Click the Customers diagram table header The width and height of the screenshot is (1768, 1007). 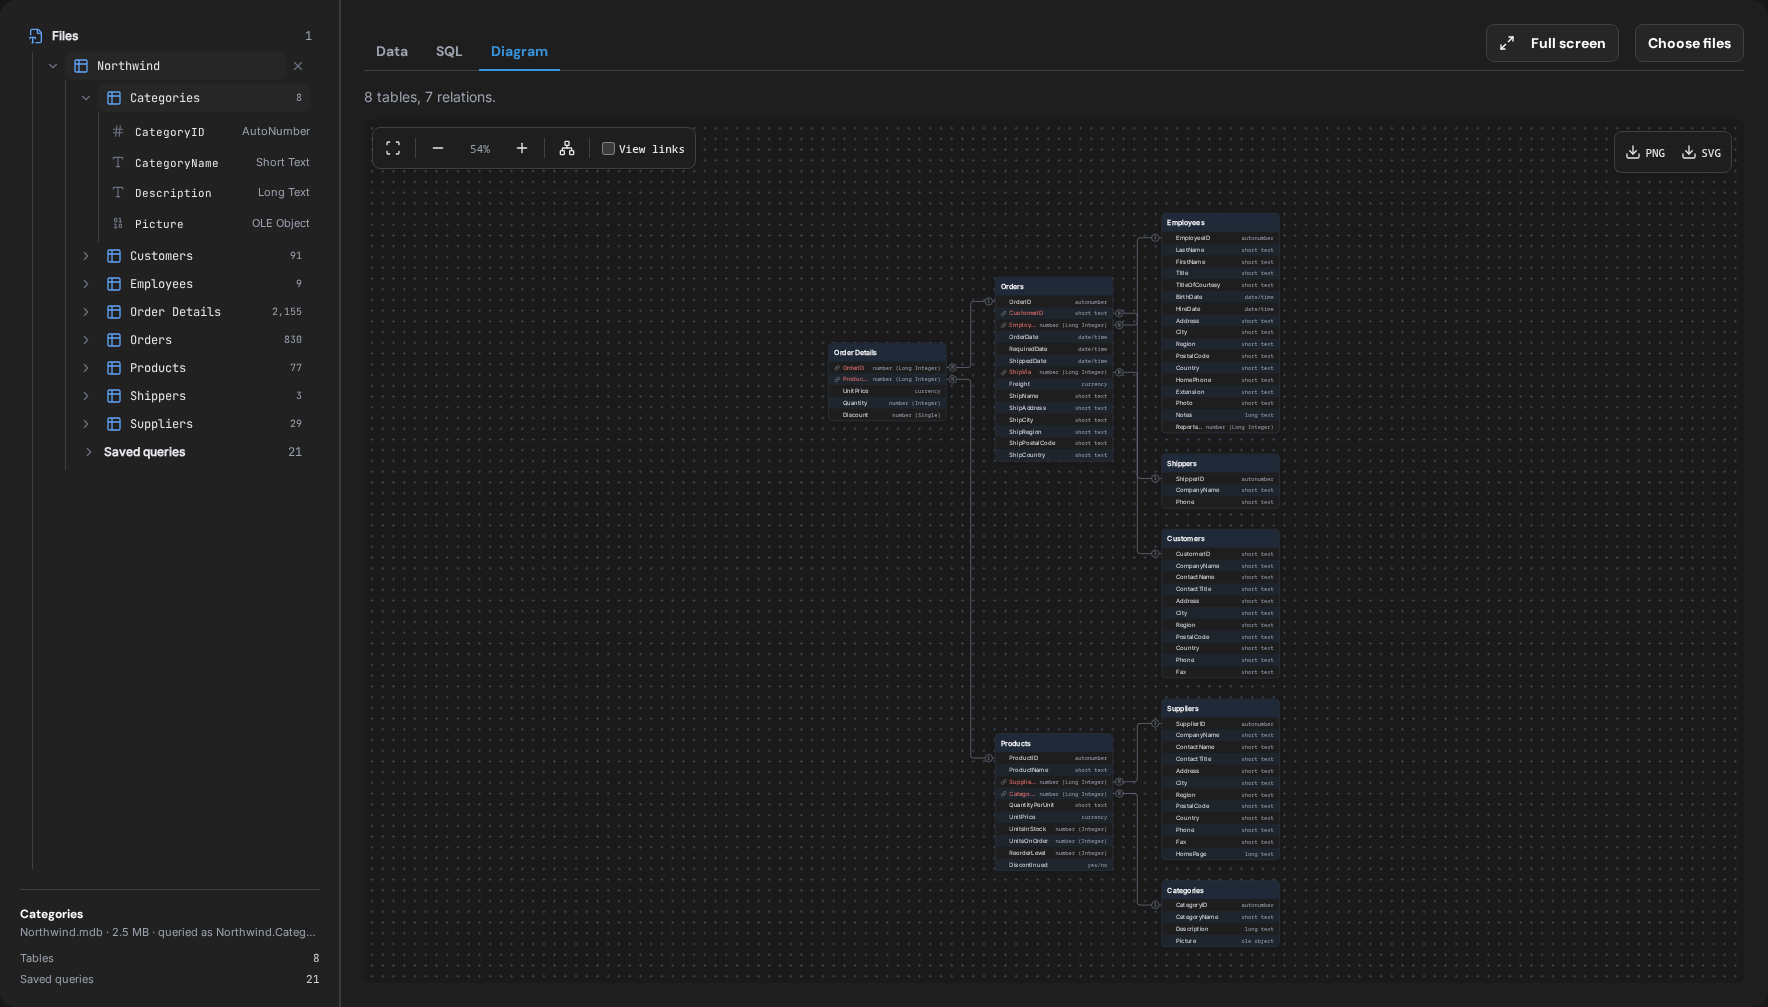[1220, 538]
